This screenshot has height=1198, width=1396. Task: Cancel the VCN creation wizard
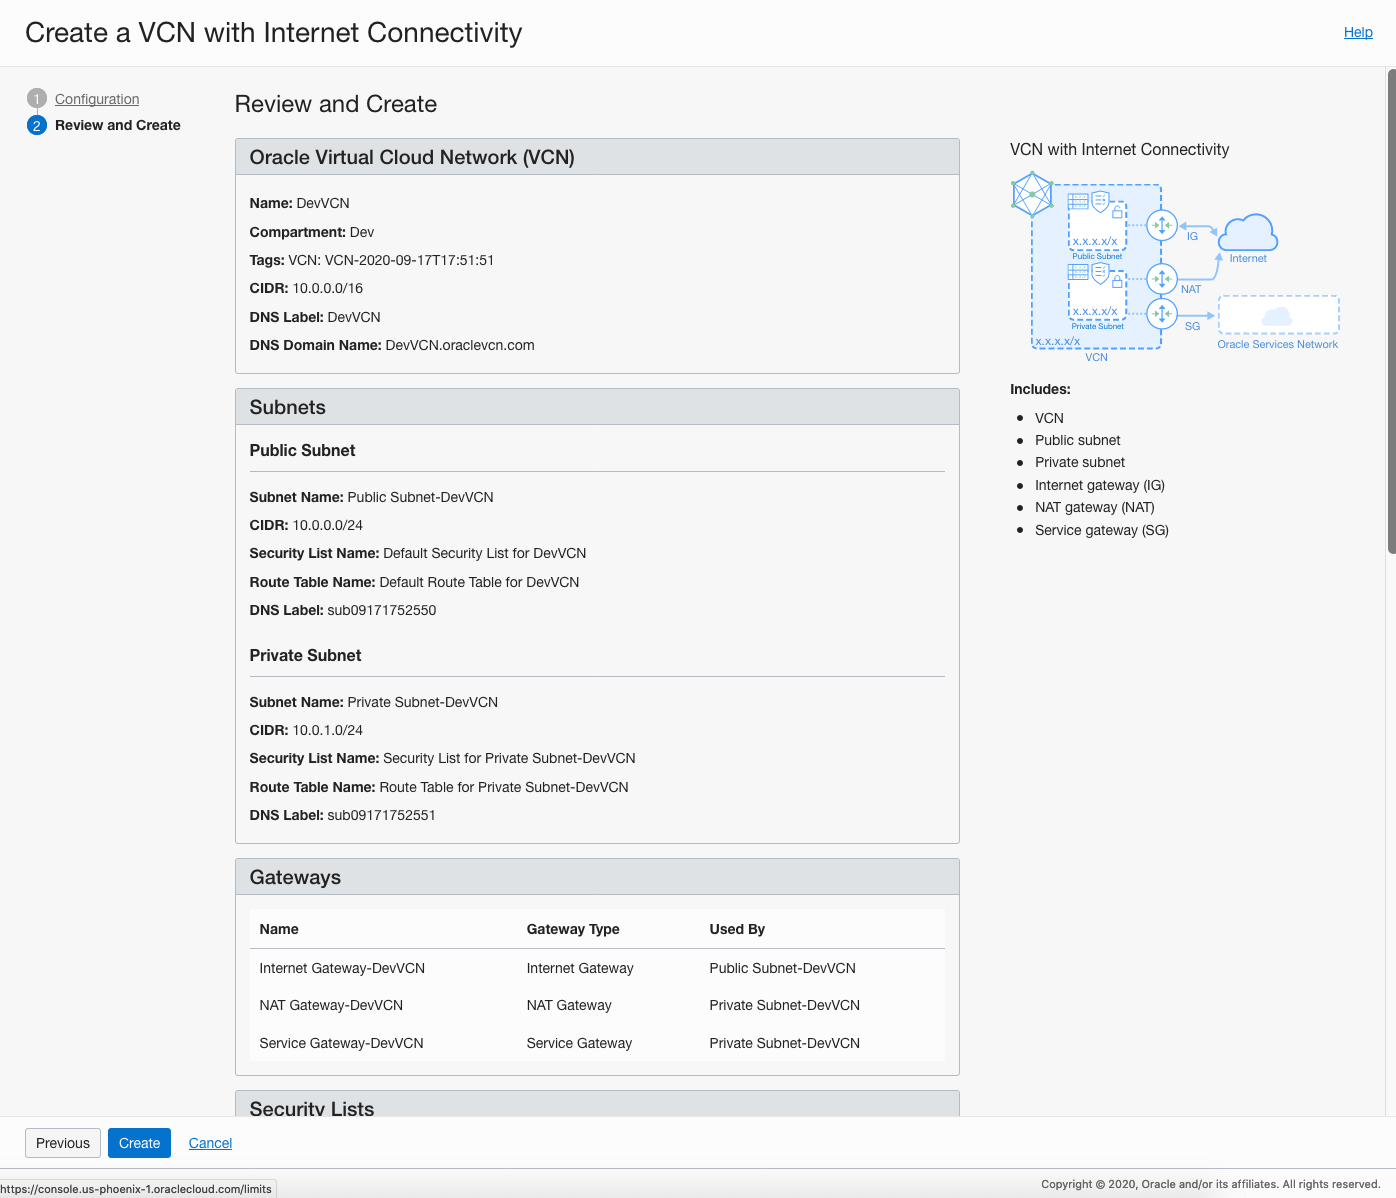pyautogui.click(x=210, y=1143)
